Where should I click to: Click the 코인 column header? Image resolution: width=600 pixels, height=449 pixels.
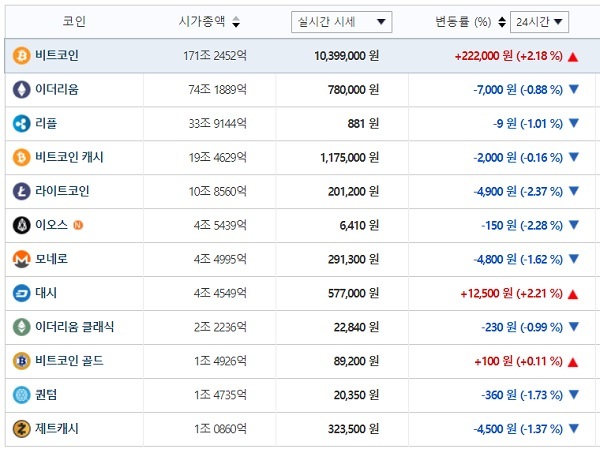pyautogui.click(x=74, y=21)
